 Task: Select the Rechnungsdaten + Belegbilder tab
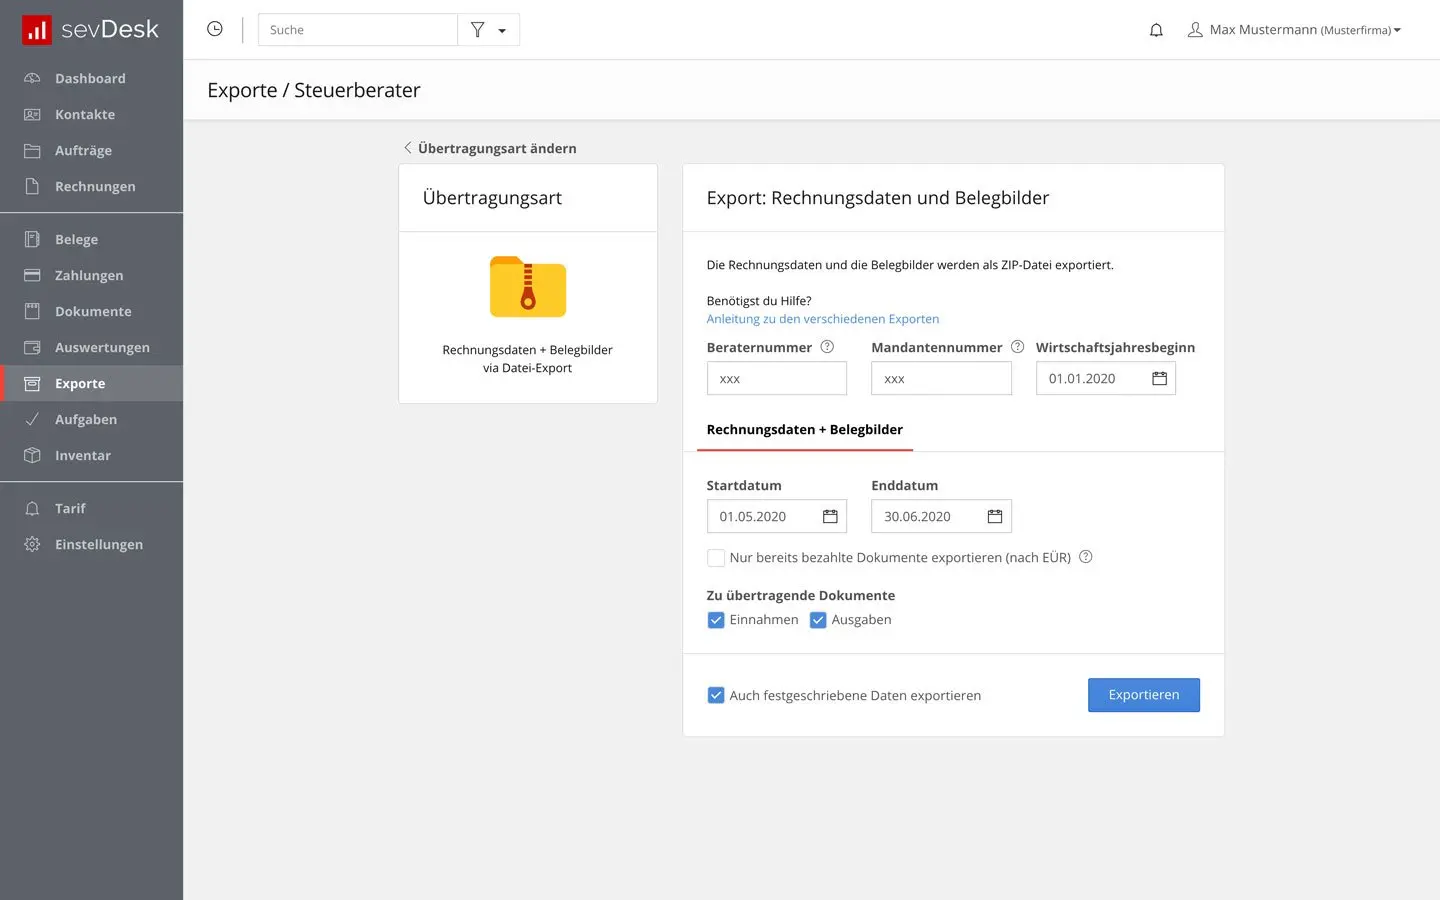[x=805, y=430]
